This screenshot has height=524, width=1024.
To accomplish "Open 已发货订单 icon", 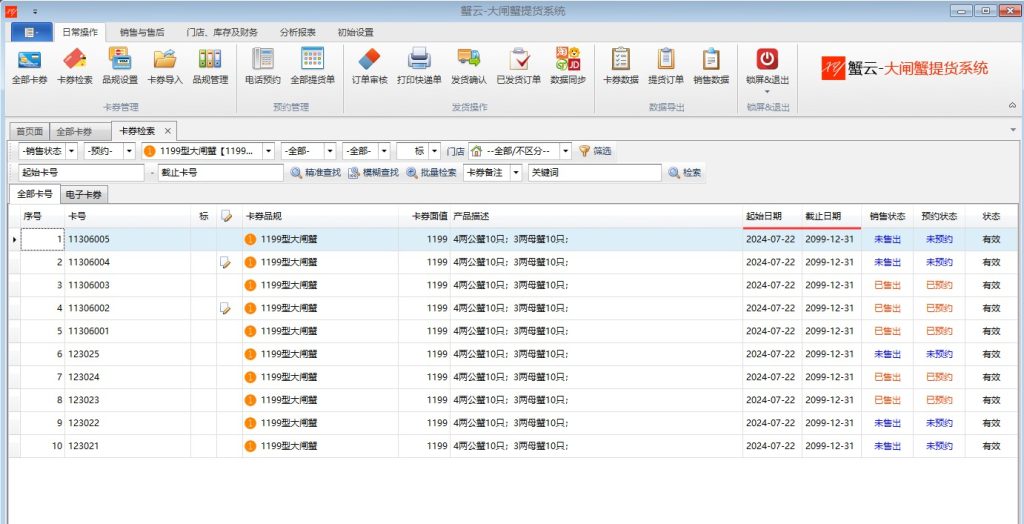I will [x=519, y=66].
